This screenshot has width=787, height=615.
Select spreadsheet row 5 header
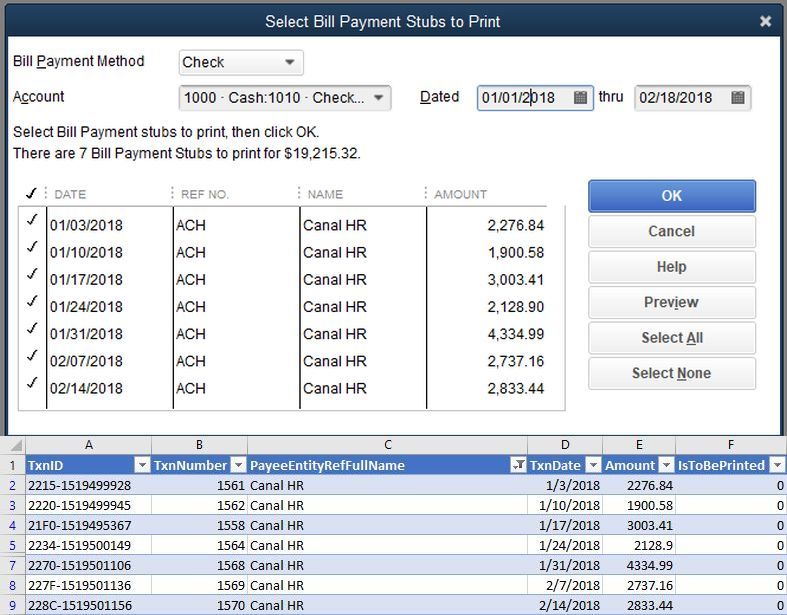click(x=13, y=545)
